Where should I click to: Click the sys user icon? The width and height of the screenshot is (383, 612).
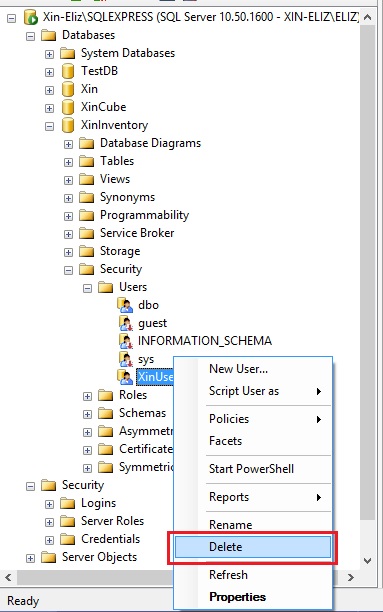tap(125, 359)
